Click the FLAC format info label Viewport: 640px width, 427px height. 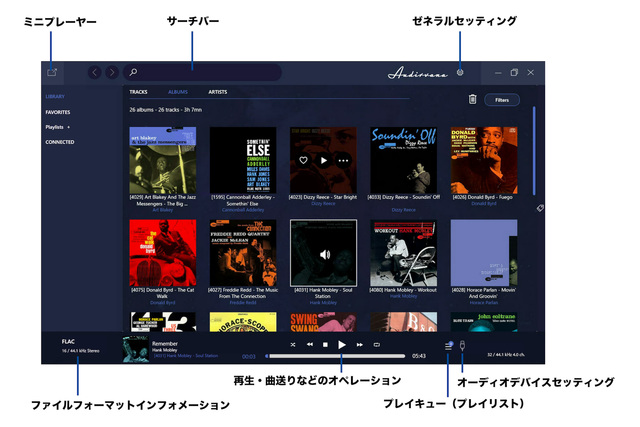[68, 341]
